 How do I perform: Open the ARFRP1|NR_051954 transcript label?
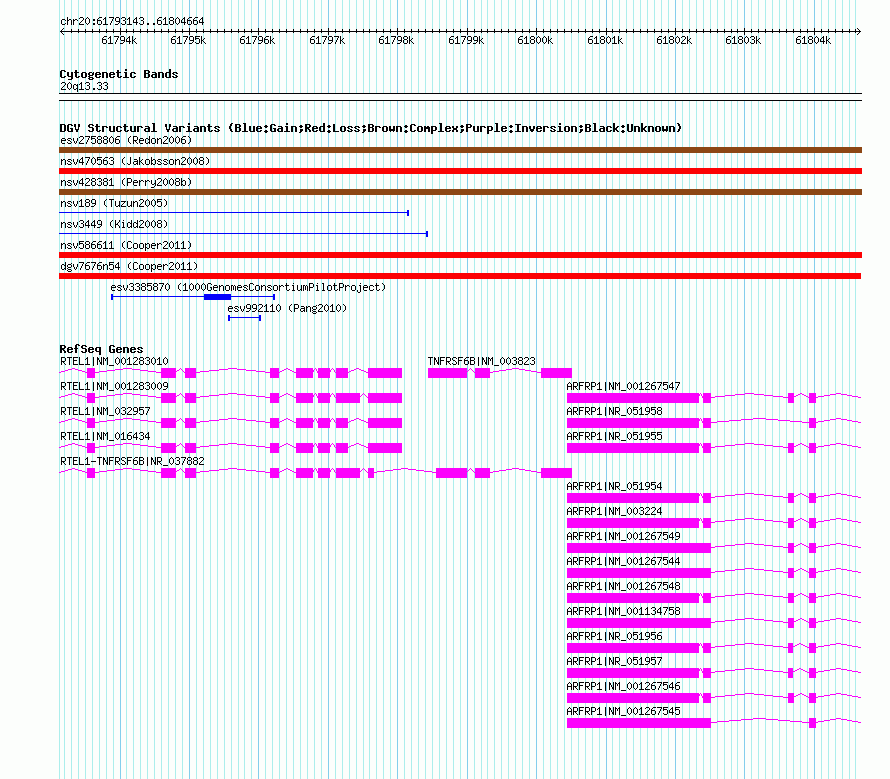coord(614,486)
